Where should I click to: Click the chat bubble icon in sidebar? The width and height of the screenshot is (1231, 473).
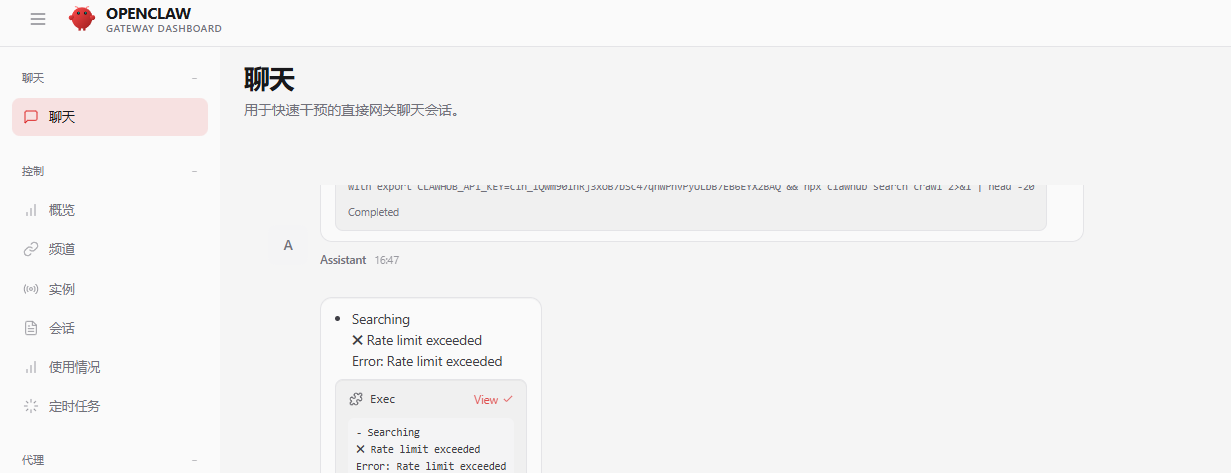pos(31,117)
